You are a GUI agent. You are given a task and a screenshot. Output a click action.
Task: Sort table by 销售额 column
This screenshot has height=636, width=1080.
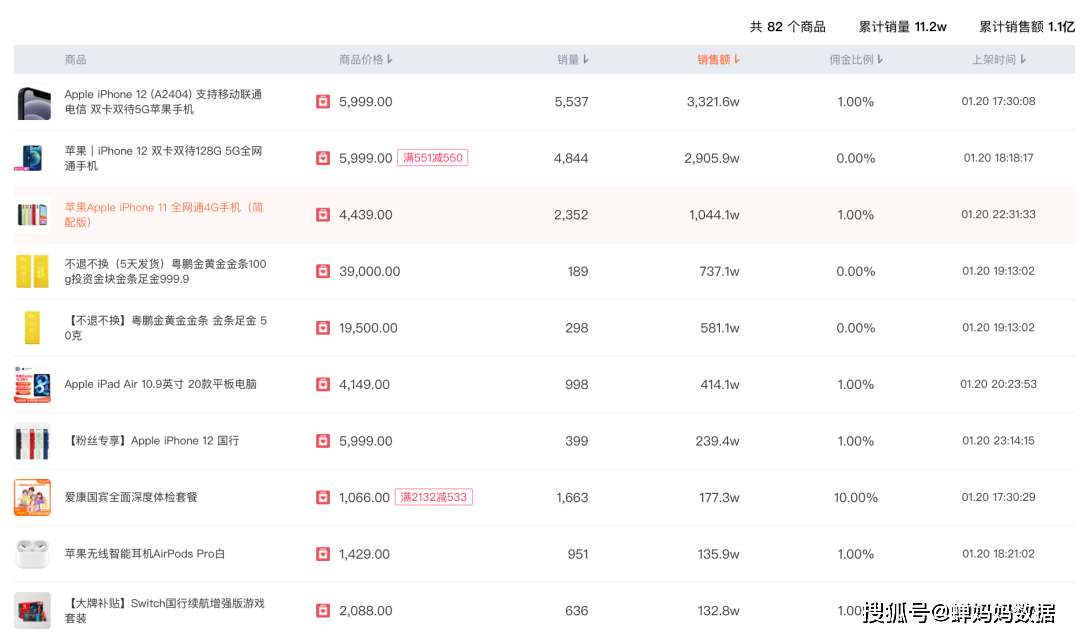click(x=718, y=60)
